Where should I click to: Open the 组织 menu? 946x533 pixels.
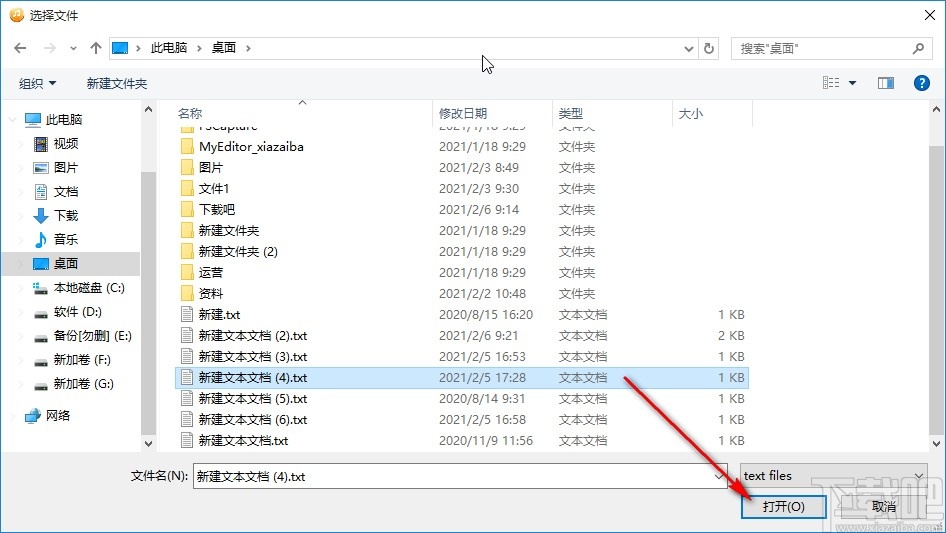pyautogui.click(x=37, y=83)
